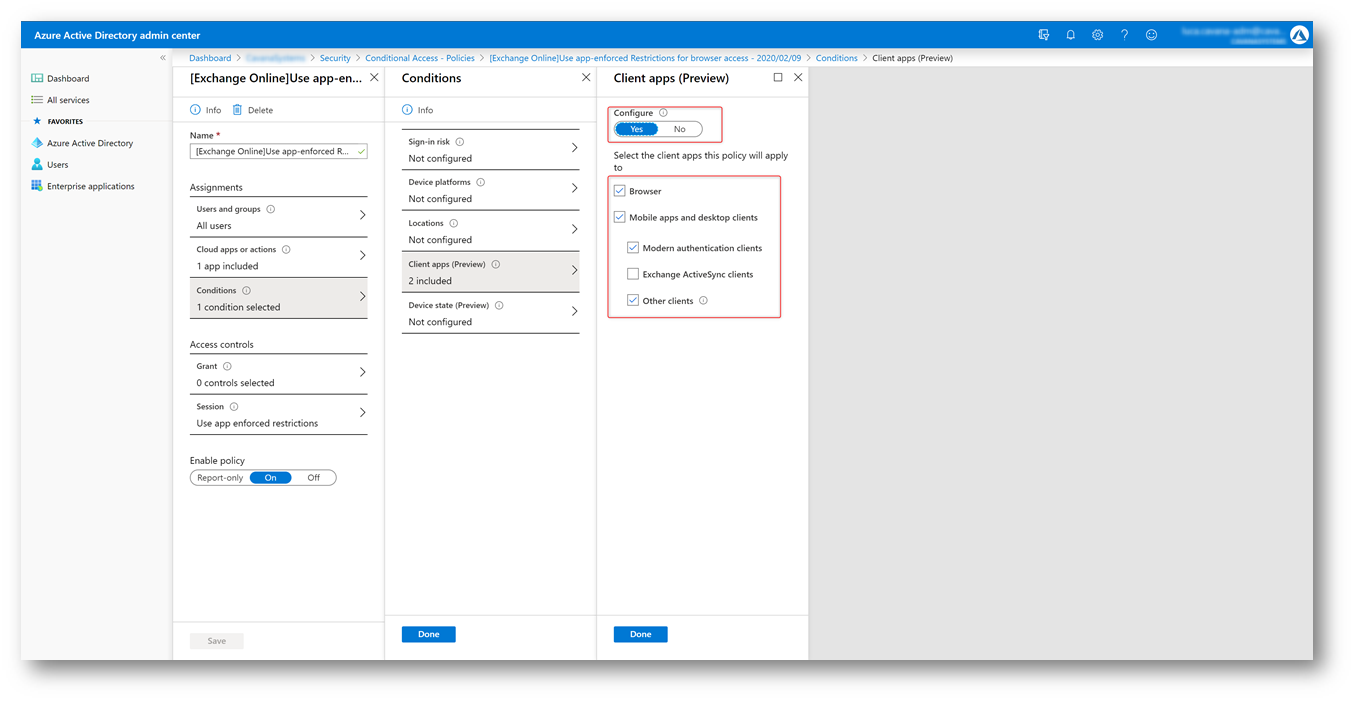Viewport: 1355px width, 702px height.
Task: Expand the Conditions assignment chevron
Action: pos(362,297)
